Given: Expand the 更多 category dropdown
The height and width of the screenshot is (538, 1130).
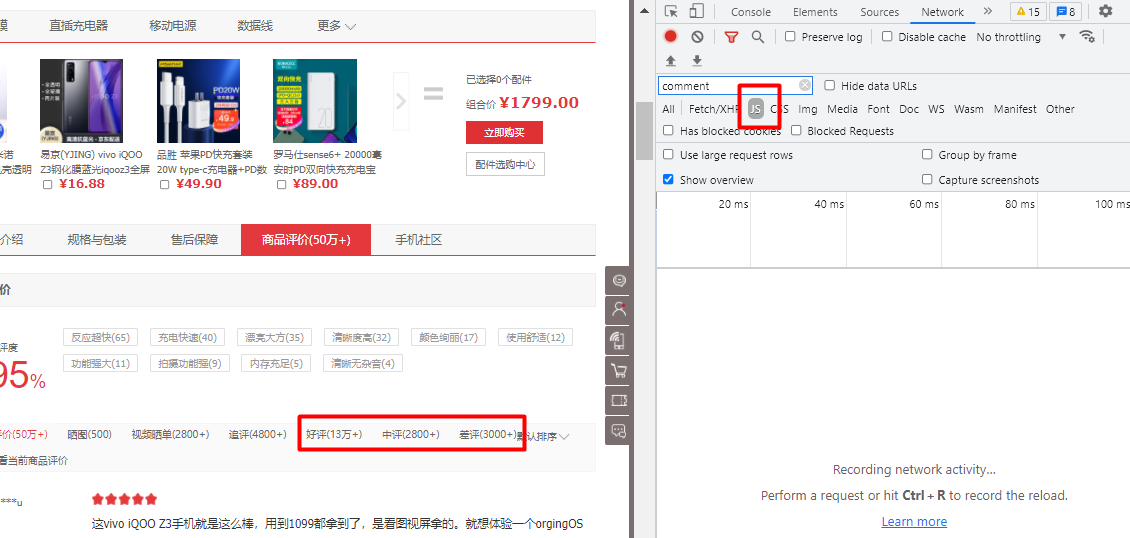Looking at the screenshot, I should coord(337,26).
